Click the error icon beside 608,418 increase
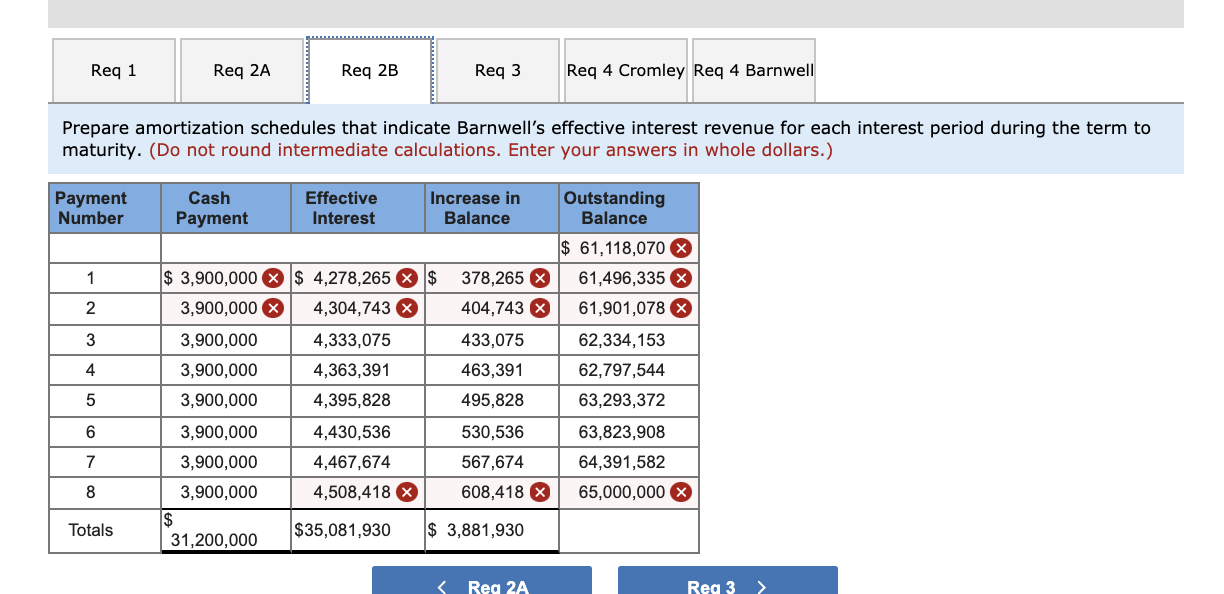Image resolution: width=1224 pixels, height=594 pixels. [538, 492]
